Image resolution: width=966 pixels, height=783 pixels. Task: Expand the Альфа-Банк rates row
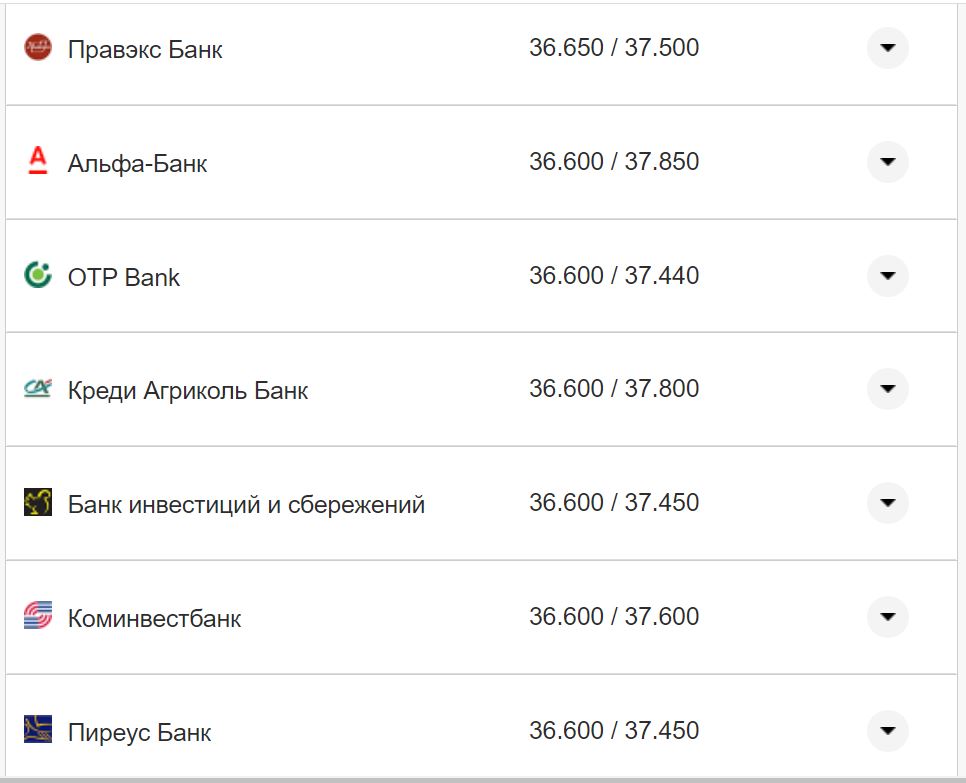pos(887,161)
